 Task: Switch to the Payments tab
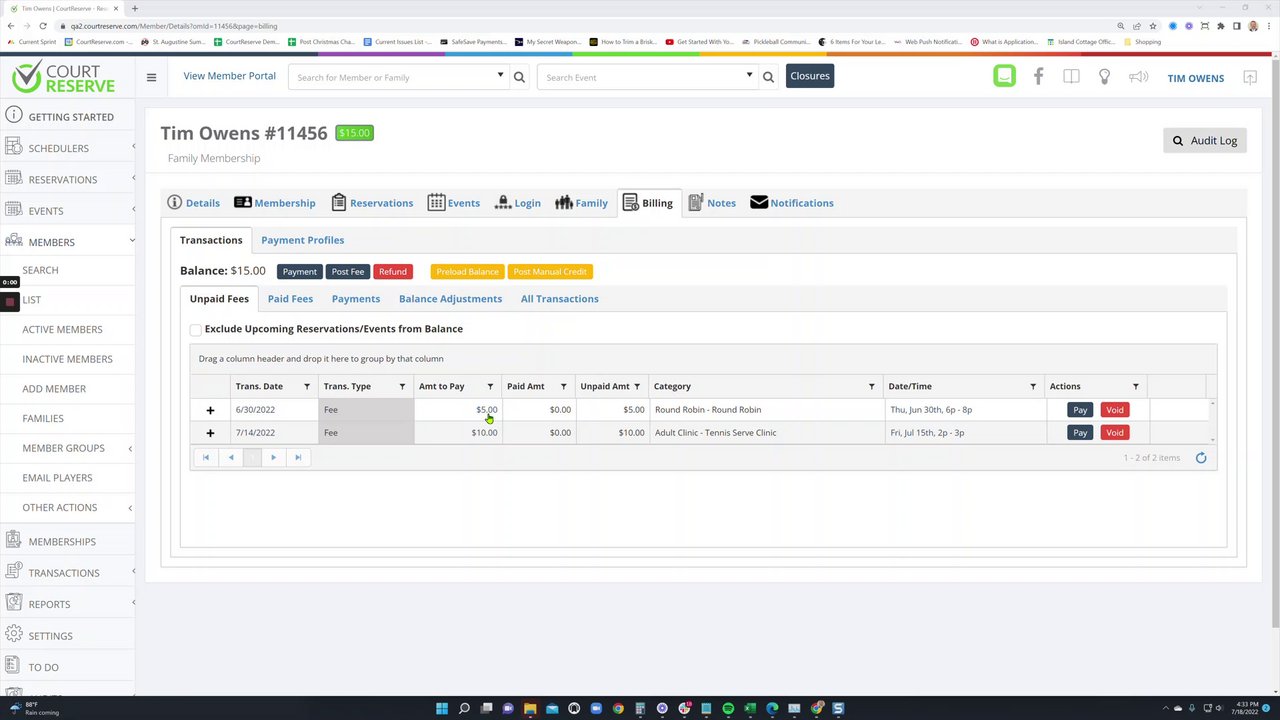356,299
